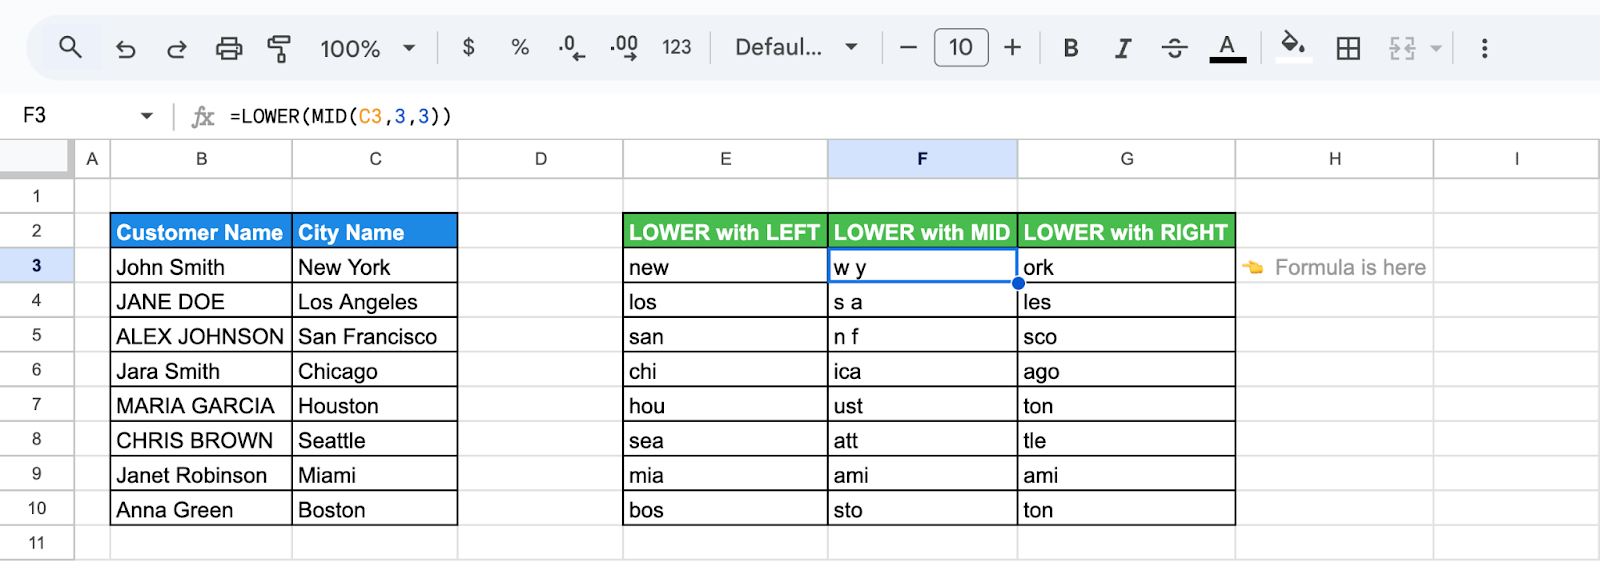The height and width of the screenshot is (561, 1600).
Task: Select the cell containing 'ica'
Action: coord(922,371)
